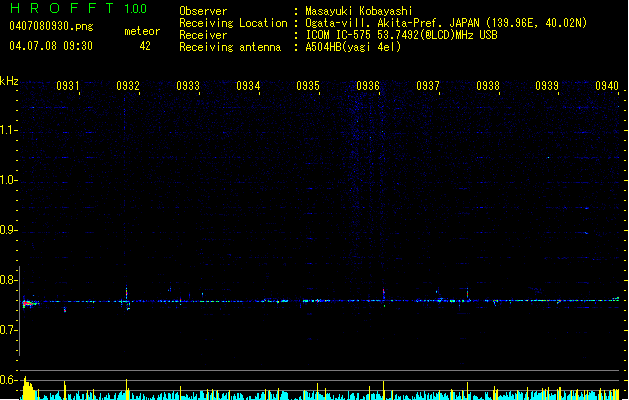Click the 0936 time marker
The image size is (629, 400).
tap(368, 86)
